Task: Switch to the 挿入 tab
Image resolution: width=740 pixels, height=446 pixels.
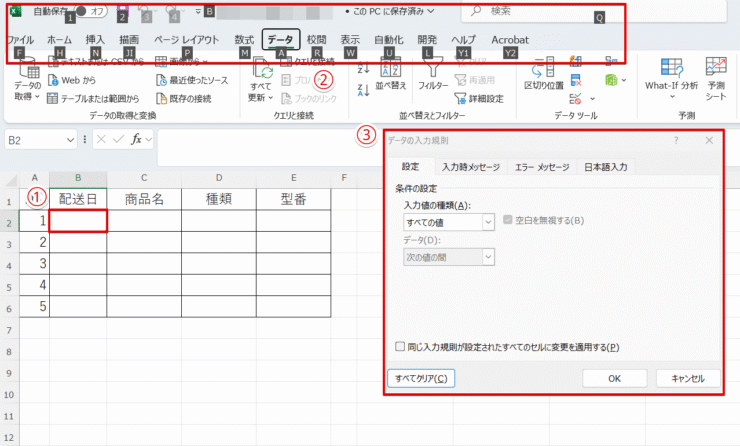Action: (95, 40)
